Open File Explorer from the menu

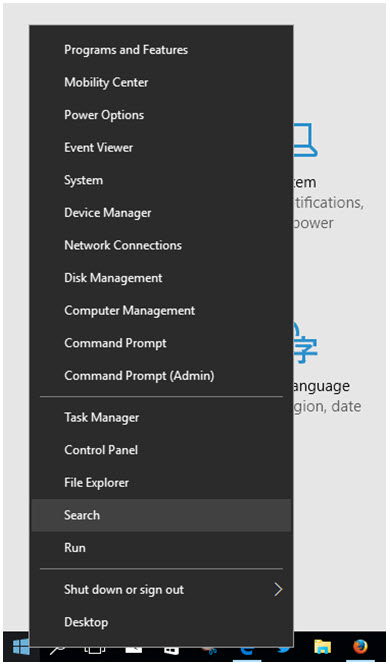161,483
